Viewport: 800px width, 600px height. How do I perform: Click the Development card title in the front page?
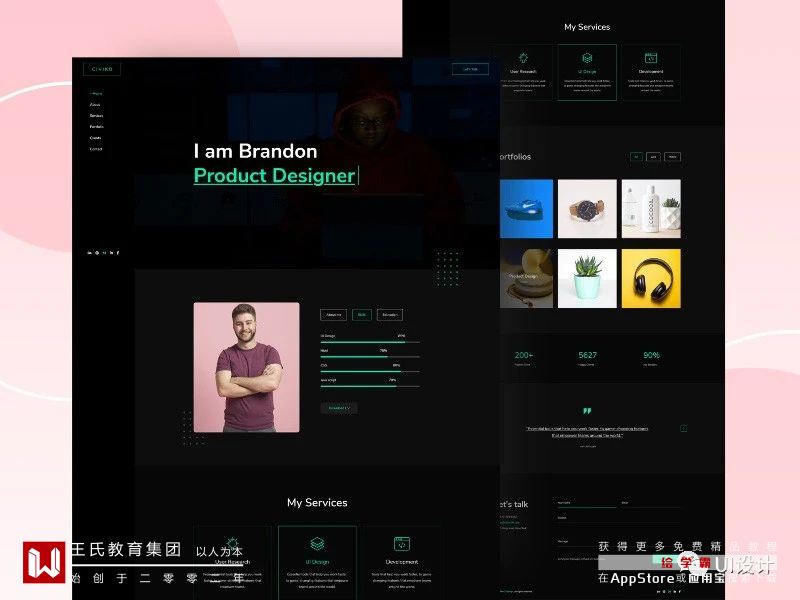402,562
